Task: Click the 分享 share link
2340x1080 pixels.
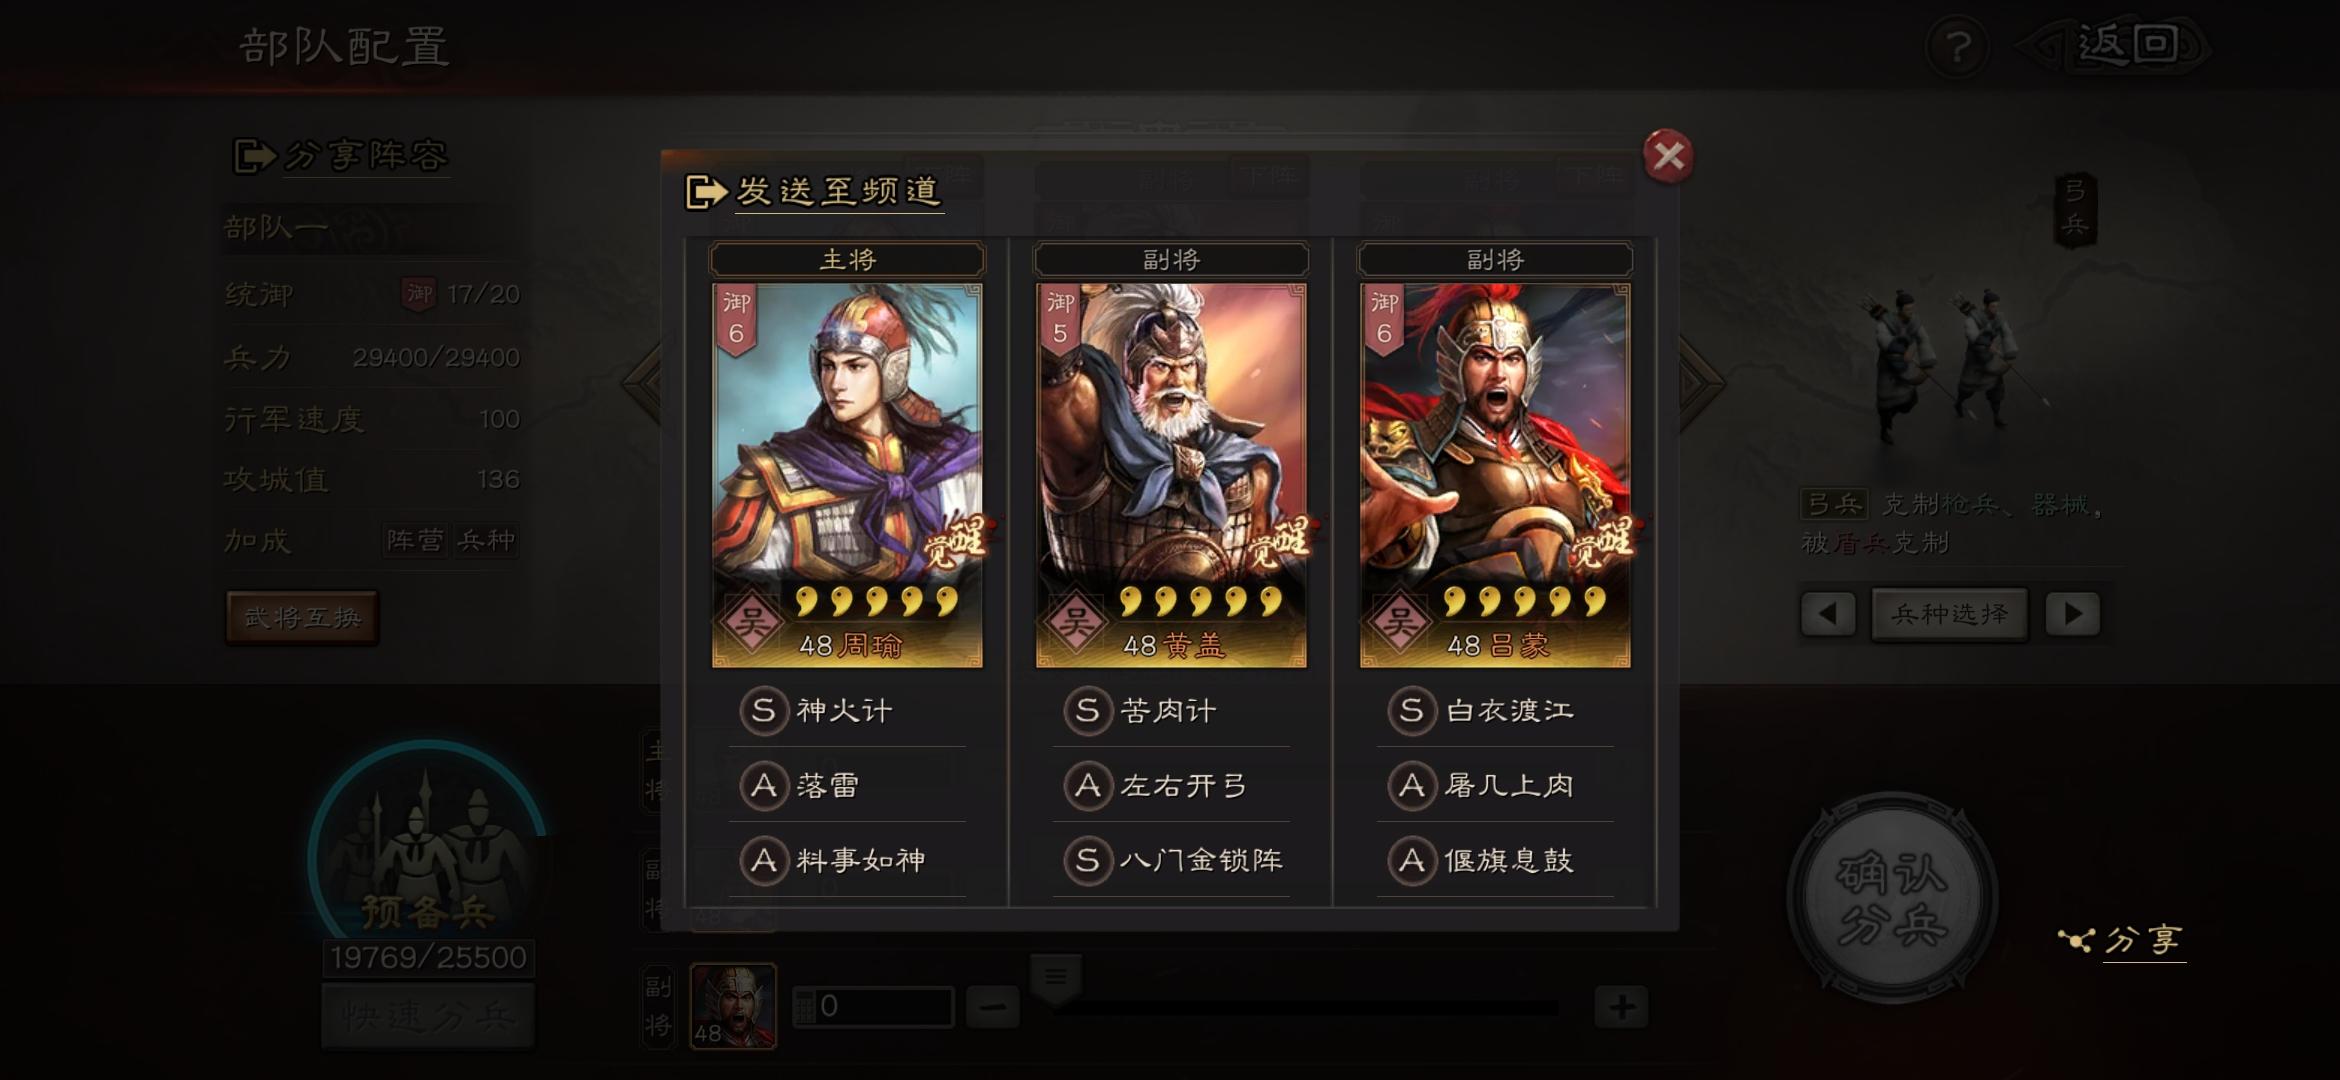Action: (x=2124, y=940)
